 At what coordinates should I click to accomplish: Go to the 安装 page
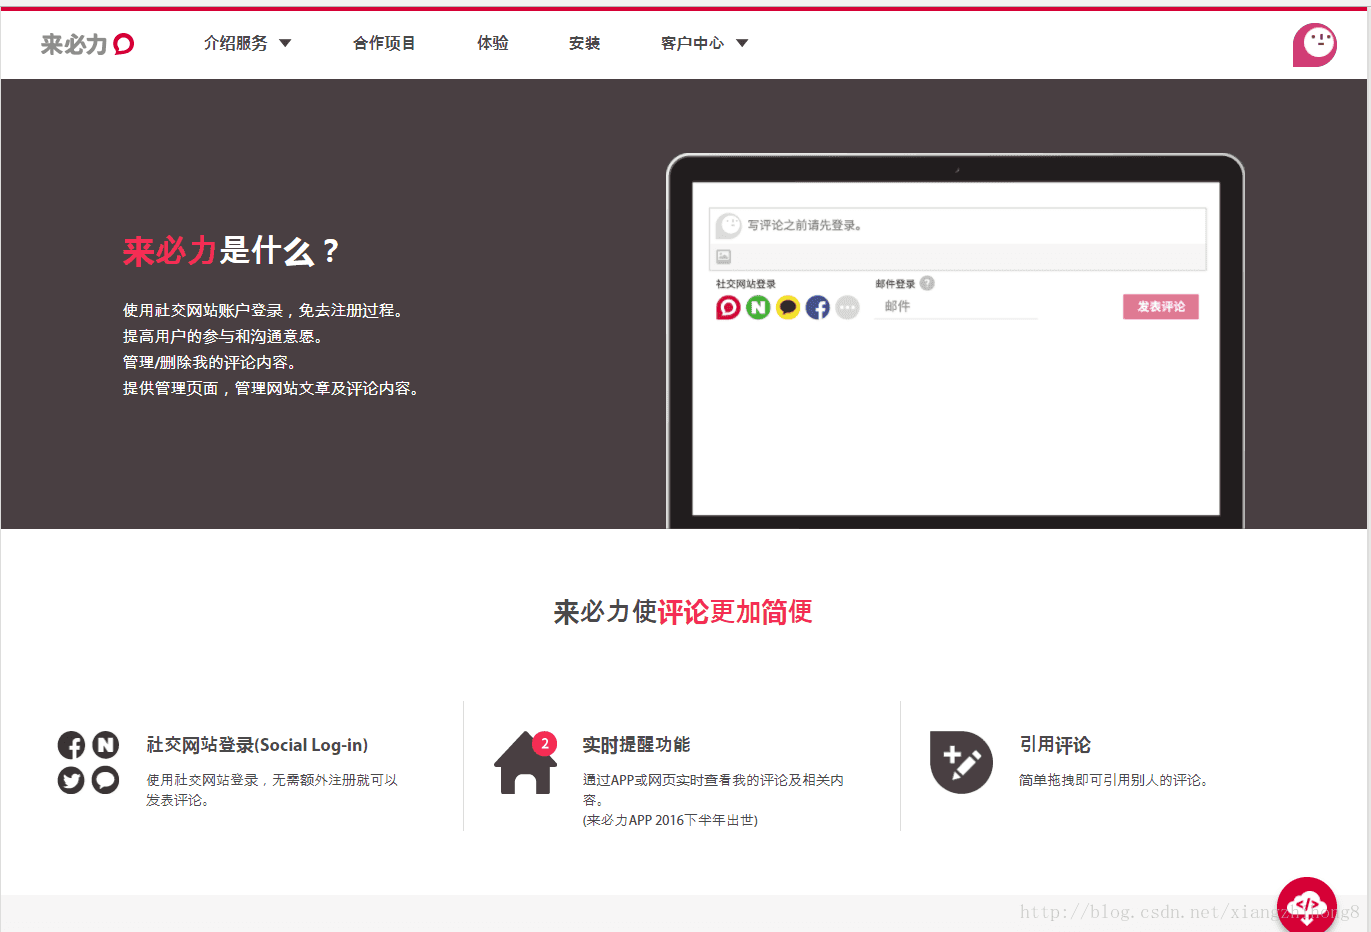pos(585,43)
